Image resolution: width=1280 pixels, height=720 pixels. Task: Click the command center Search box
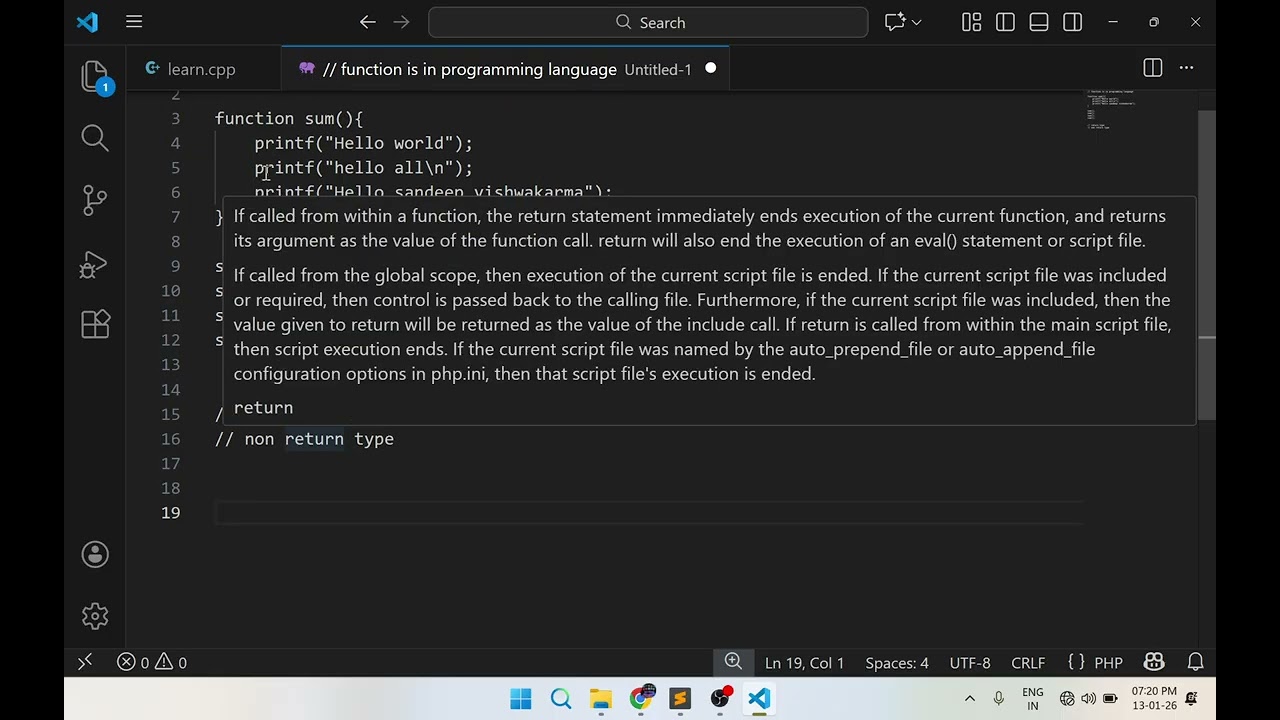pos(648,22)
